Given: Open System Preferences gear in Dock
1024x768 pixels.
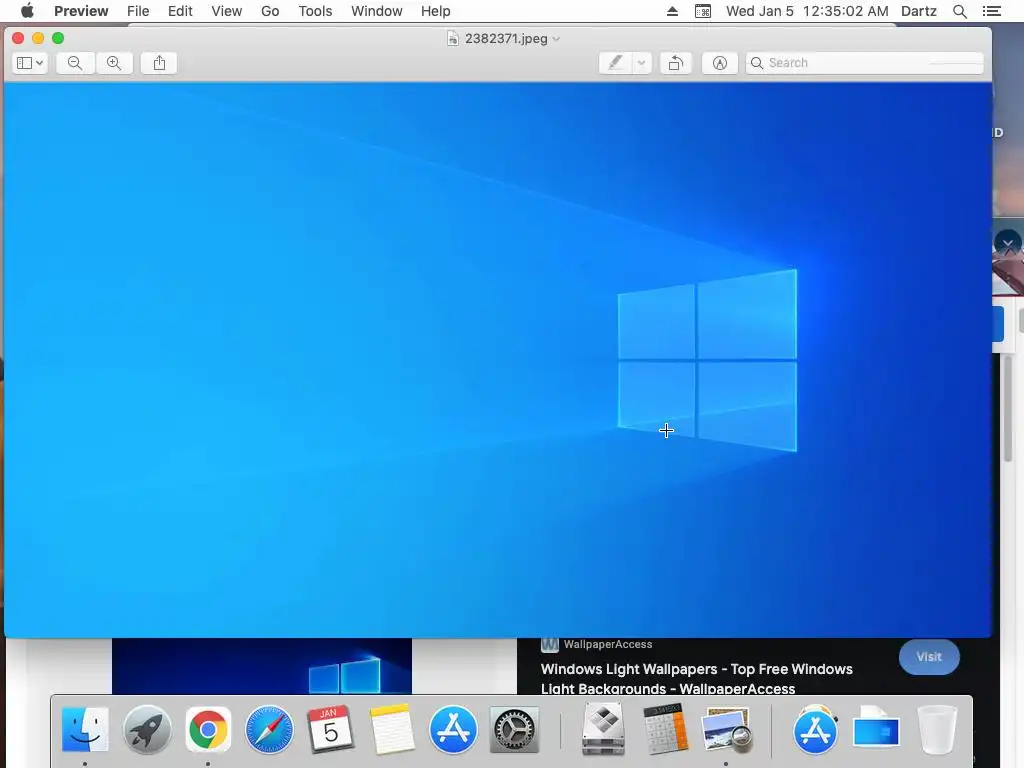Looking at the screenshot, I should click(x=515, y=729).
